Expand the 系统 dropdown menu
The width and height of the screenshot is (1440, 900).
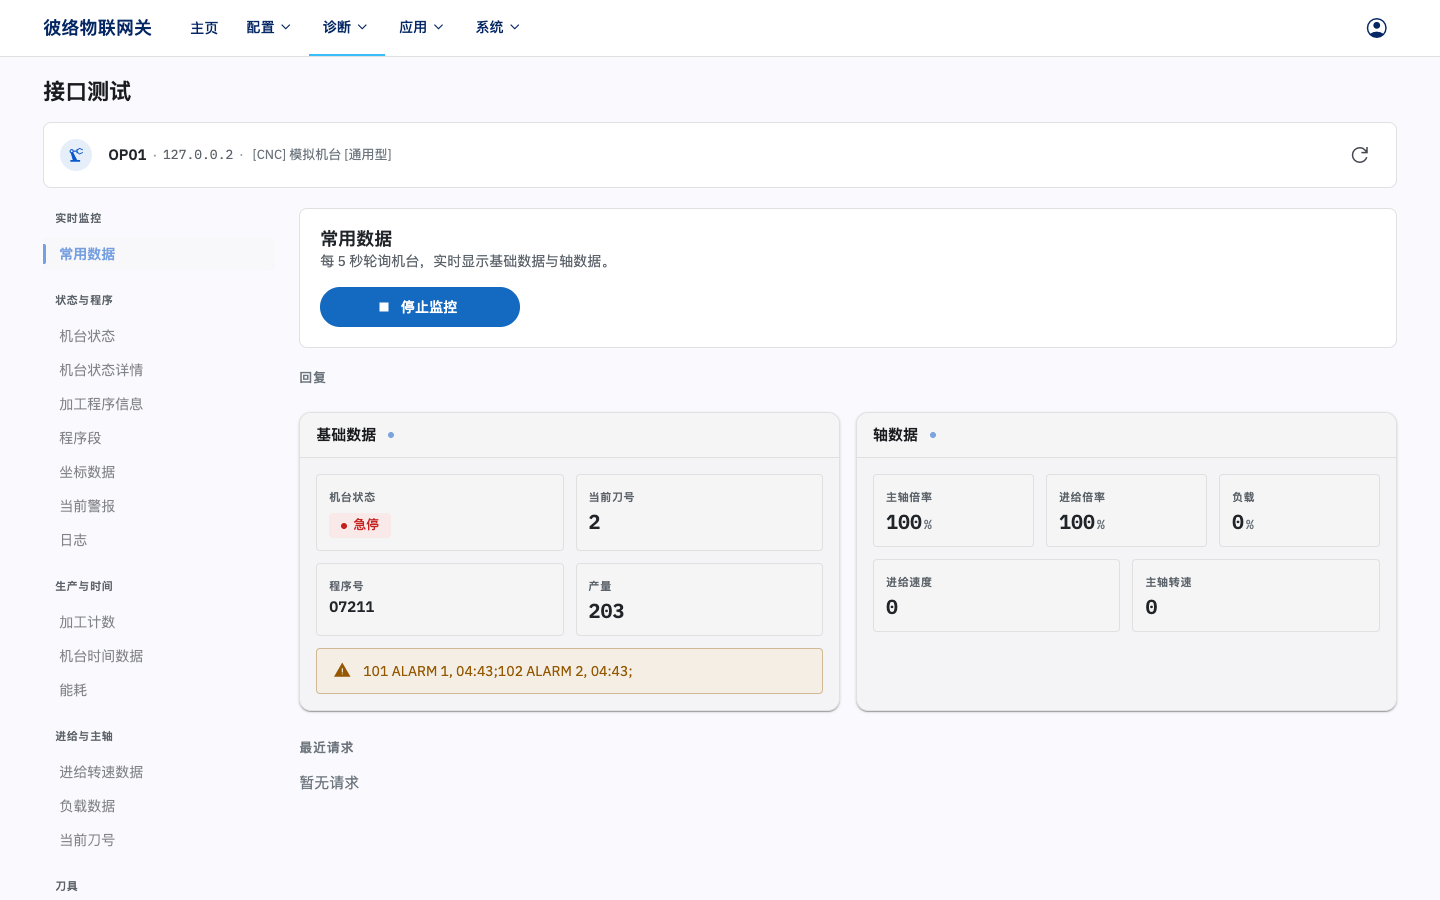(x=498, y=27)
